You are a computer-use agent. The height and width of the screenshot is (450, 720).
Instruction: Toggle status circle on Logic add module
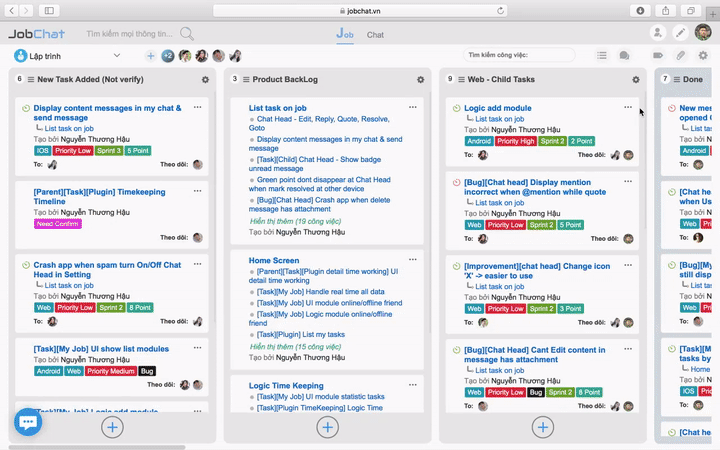(x=456, y=108)
